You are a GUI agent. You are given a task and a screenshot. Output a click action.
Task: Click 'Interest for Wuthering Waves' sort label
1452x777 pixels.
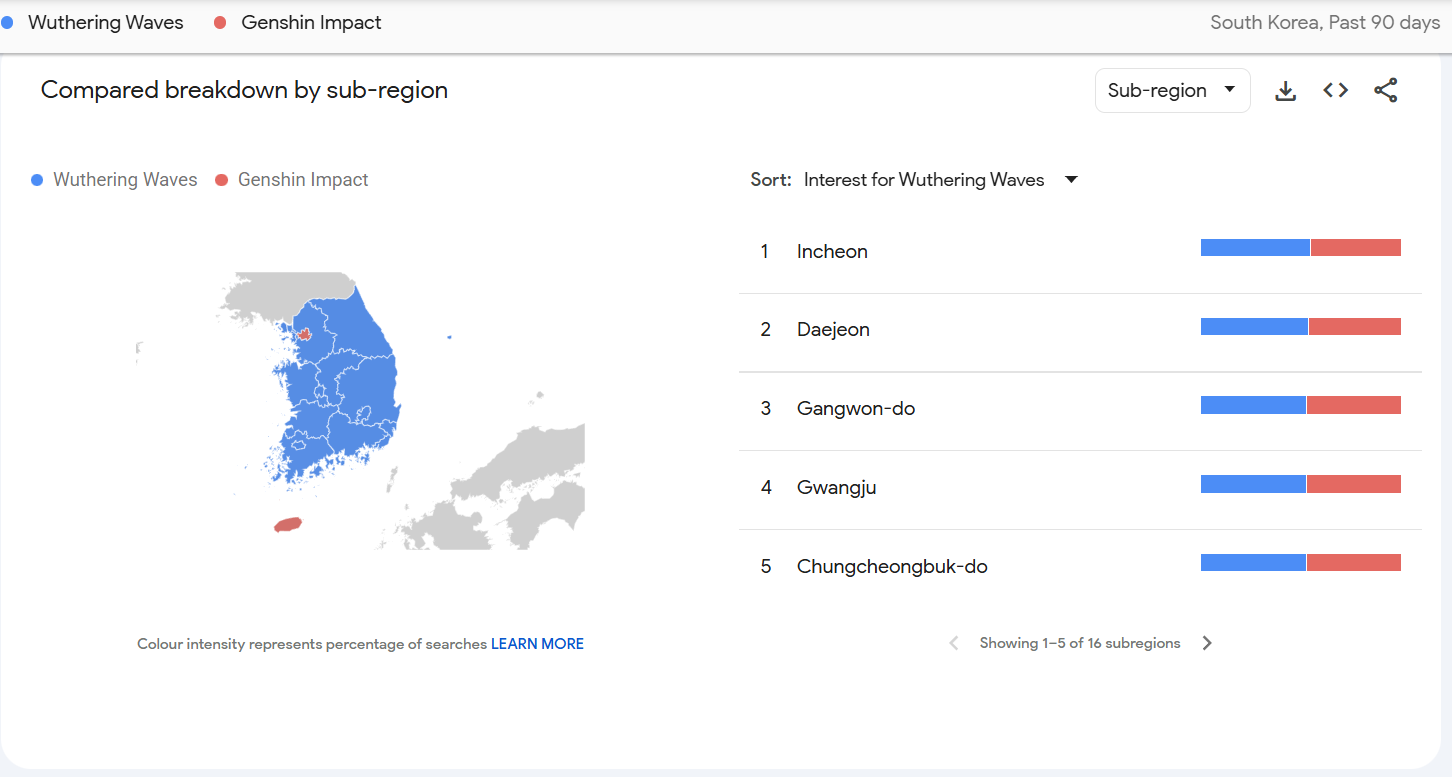click(x=924, y=180)
